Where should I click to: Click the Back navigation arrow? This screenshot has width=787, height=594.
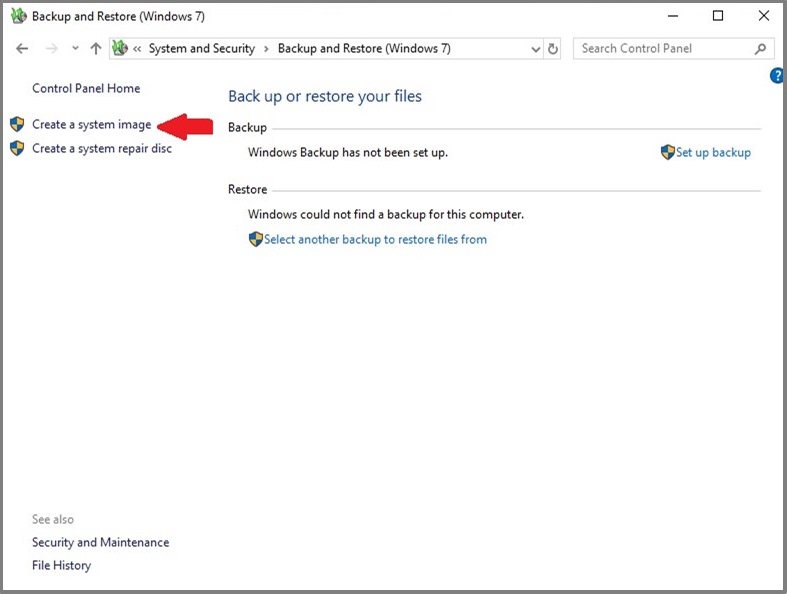click(23, 48)
